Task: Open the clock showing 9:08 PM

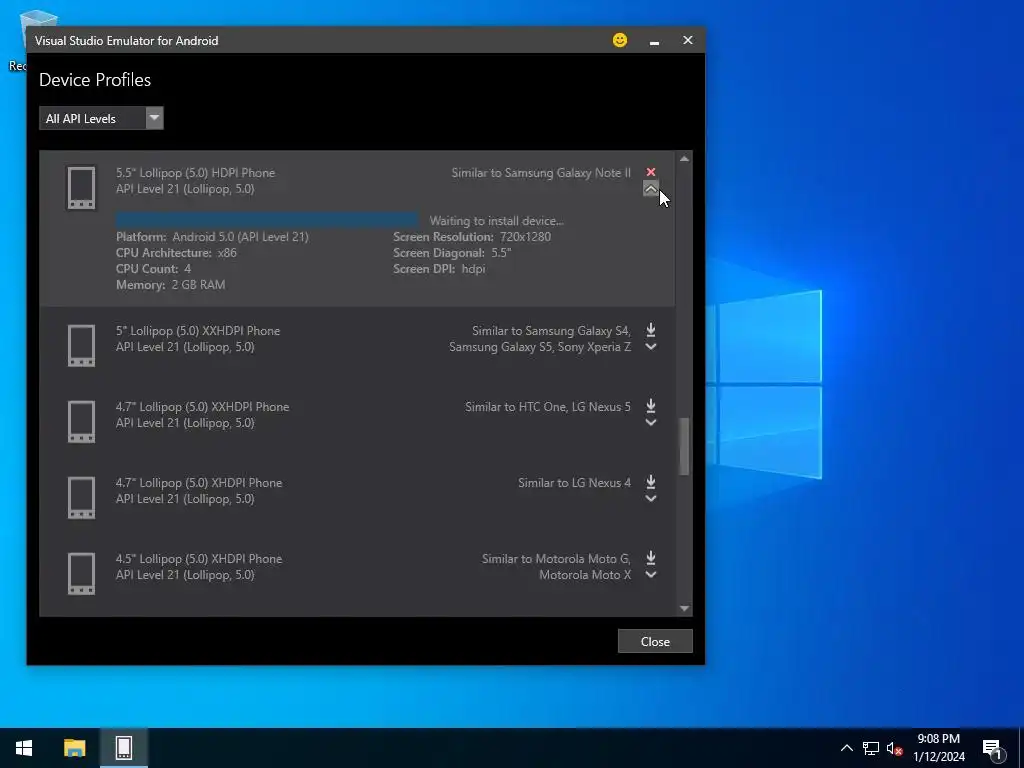Action: (x=938, y=748)
